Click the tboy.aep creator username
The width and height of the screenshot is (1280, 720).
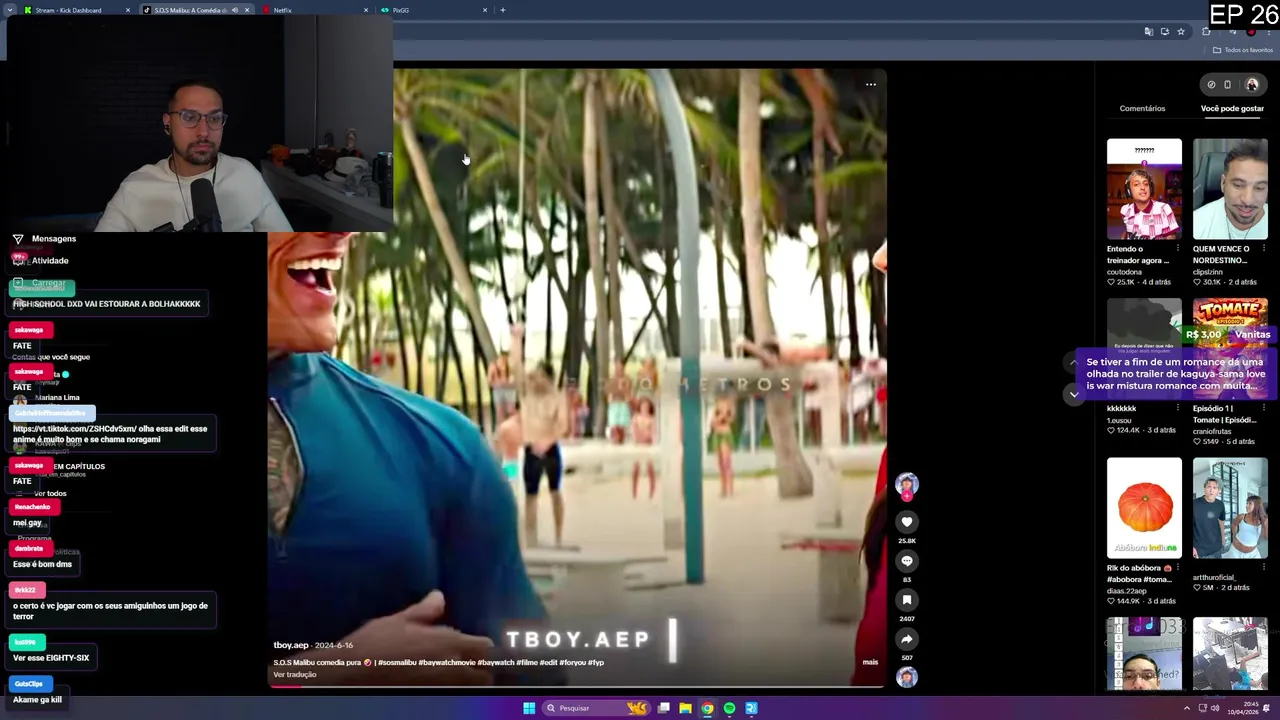tap(291, 645)
